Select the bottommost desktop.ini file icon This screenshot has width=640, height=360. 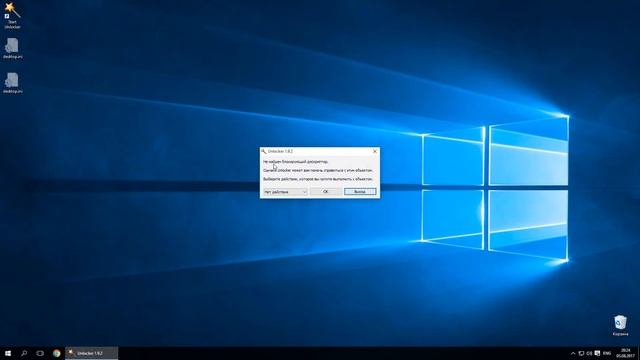click(x=12, y=83)
